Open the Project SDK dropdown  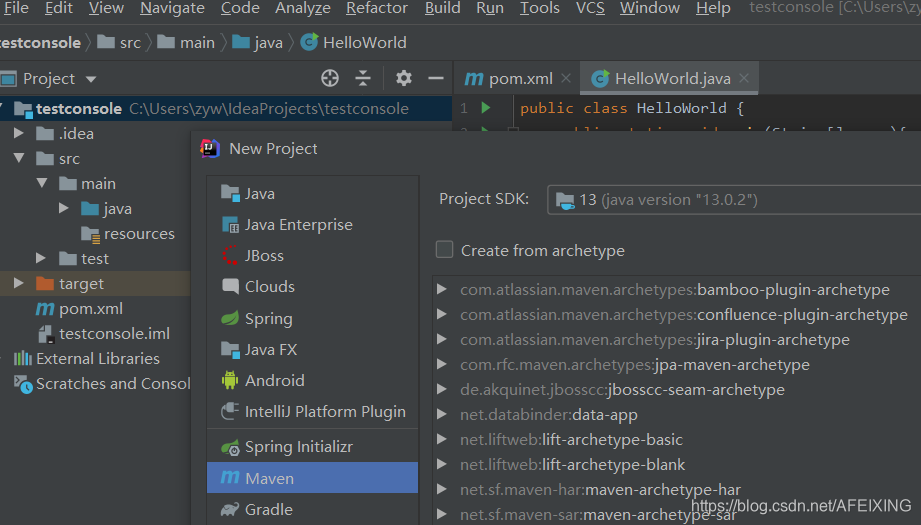point(734,200)
